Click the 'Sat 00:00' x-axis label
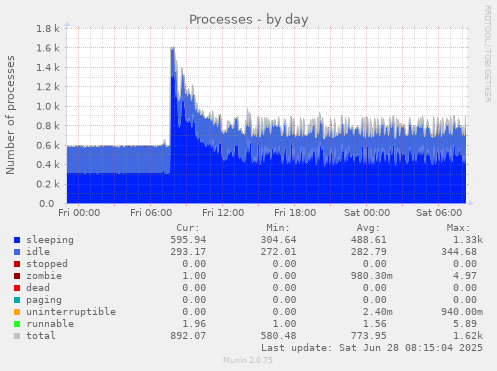This screenshot has width=497, height=371. point(367,213)
